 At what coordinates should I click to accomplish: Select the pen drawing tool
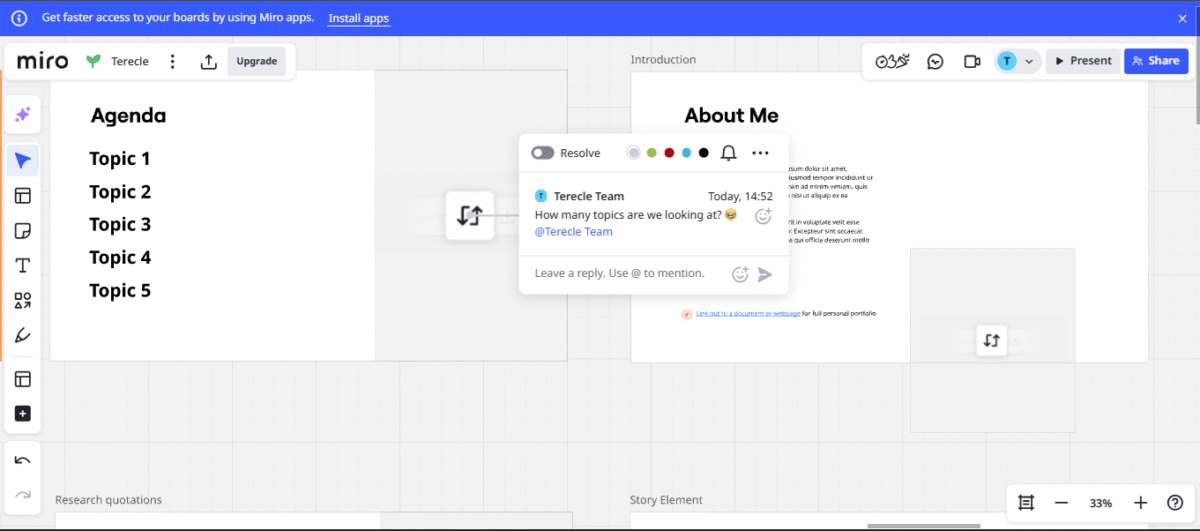pyautogui.click(x=22, y=335)
